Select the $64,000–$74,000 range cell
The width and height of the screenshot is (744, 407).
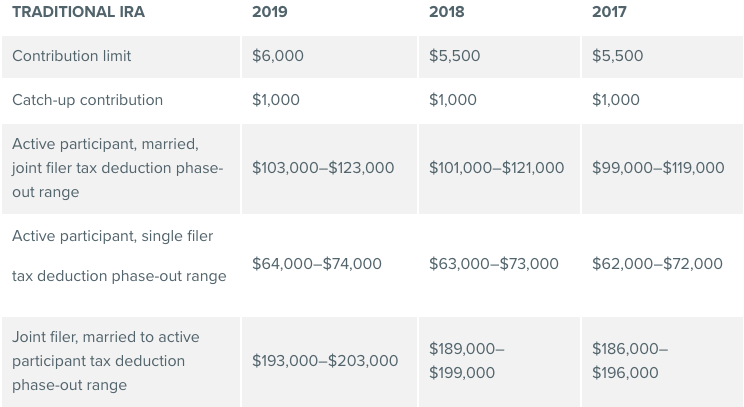coord(317,264)
